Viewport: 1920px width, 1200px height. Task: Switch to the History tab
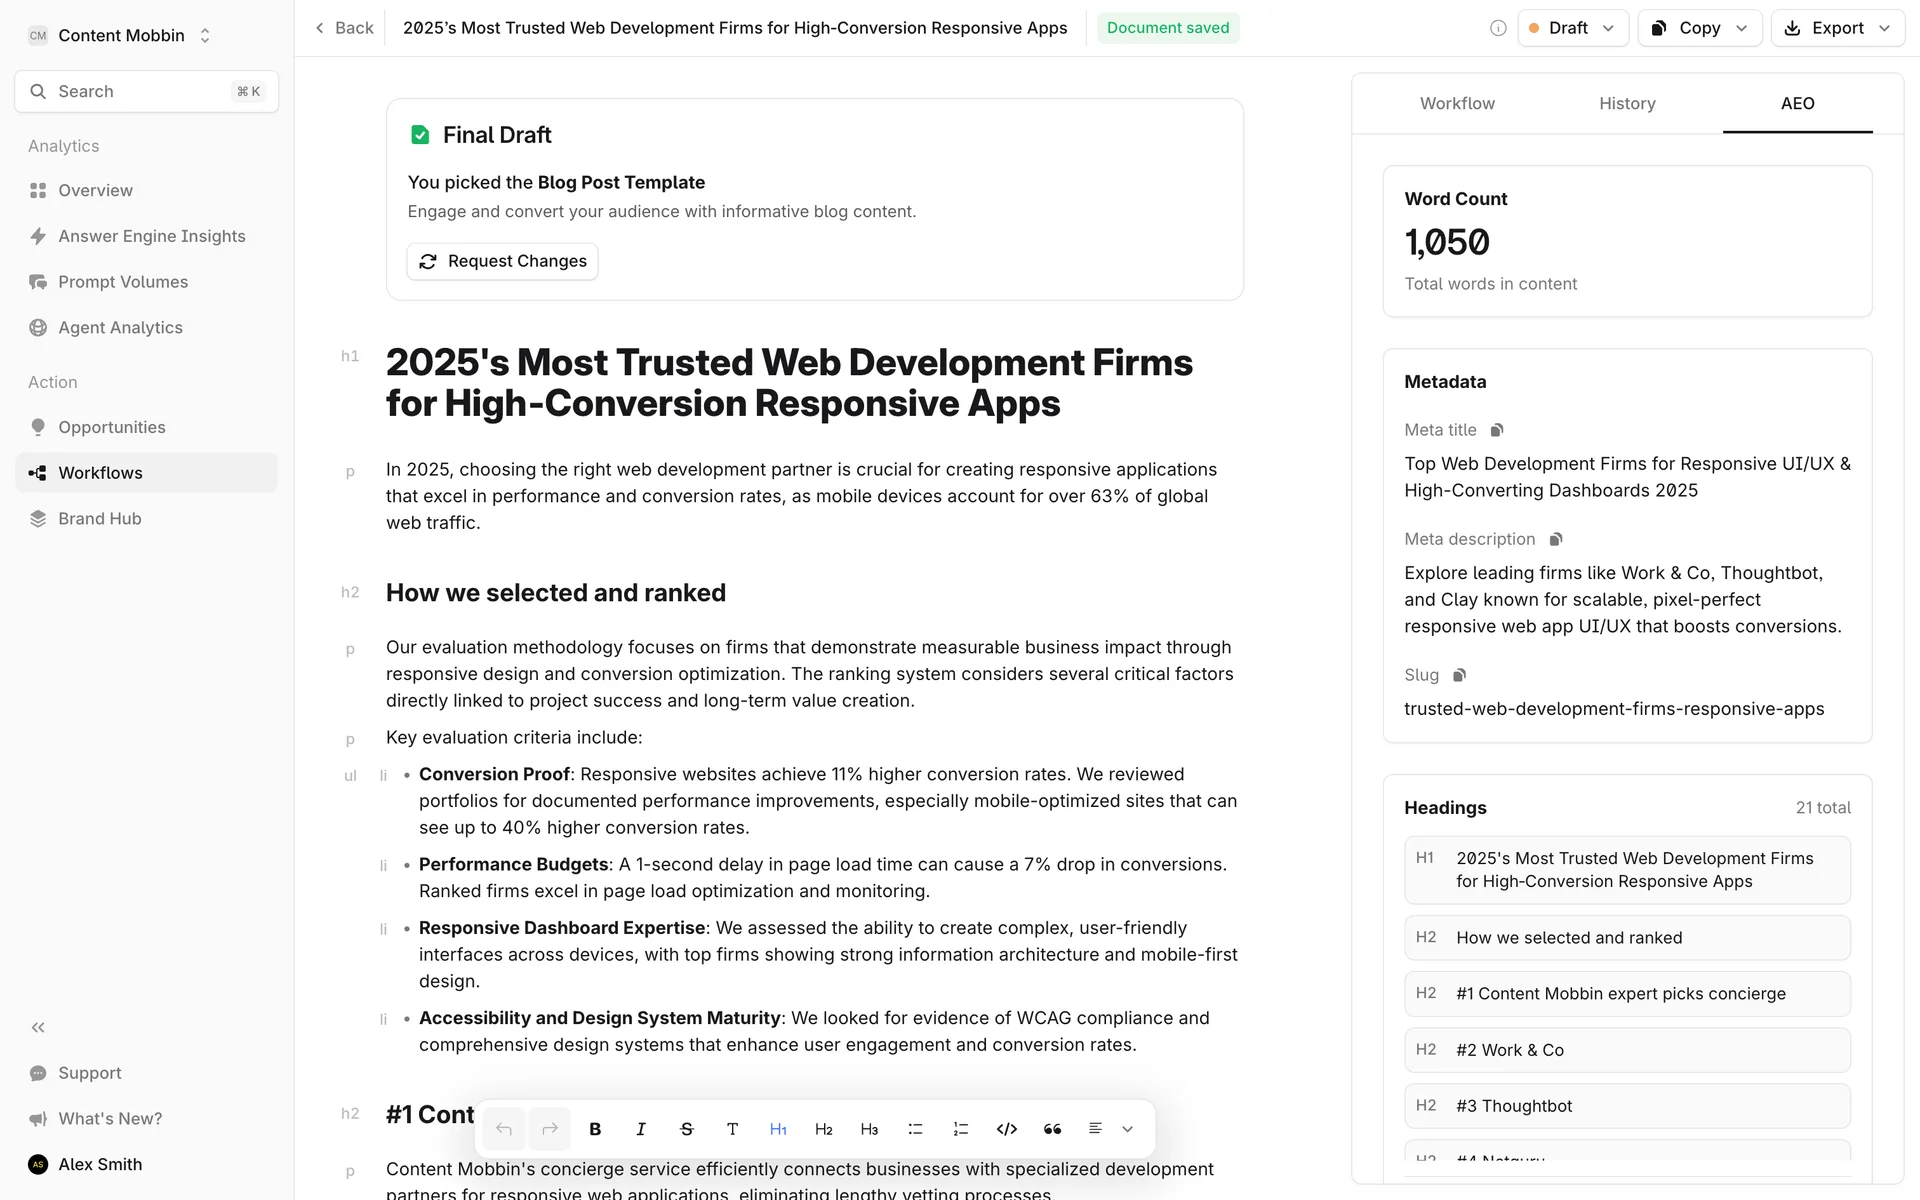[1627, 103]
